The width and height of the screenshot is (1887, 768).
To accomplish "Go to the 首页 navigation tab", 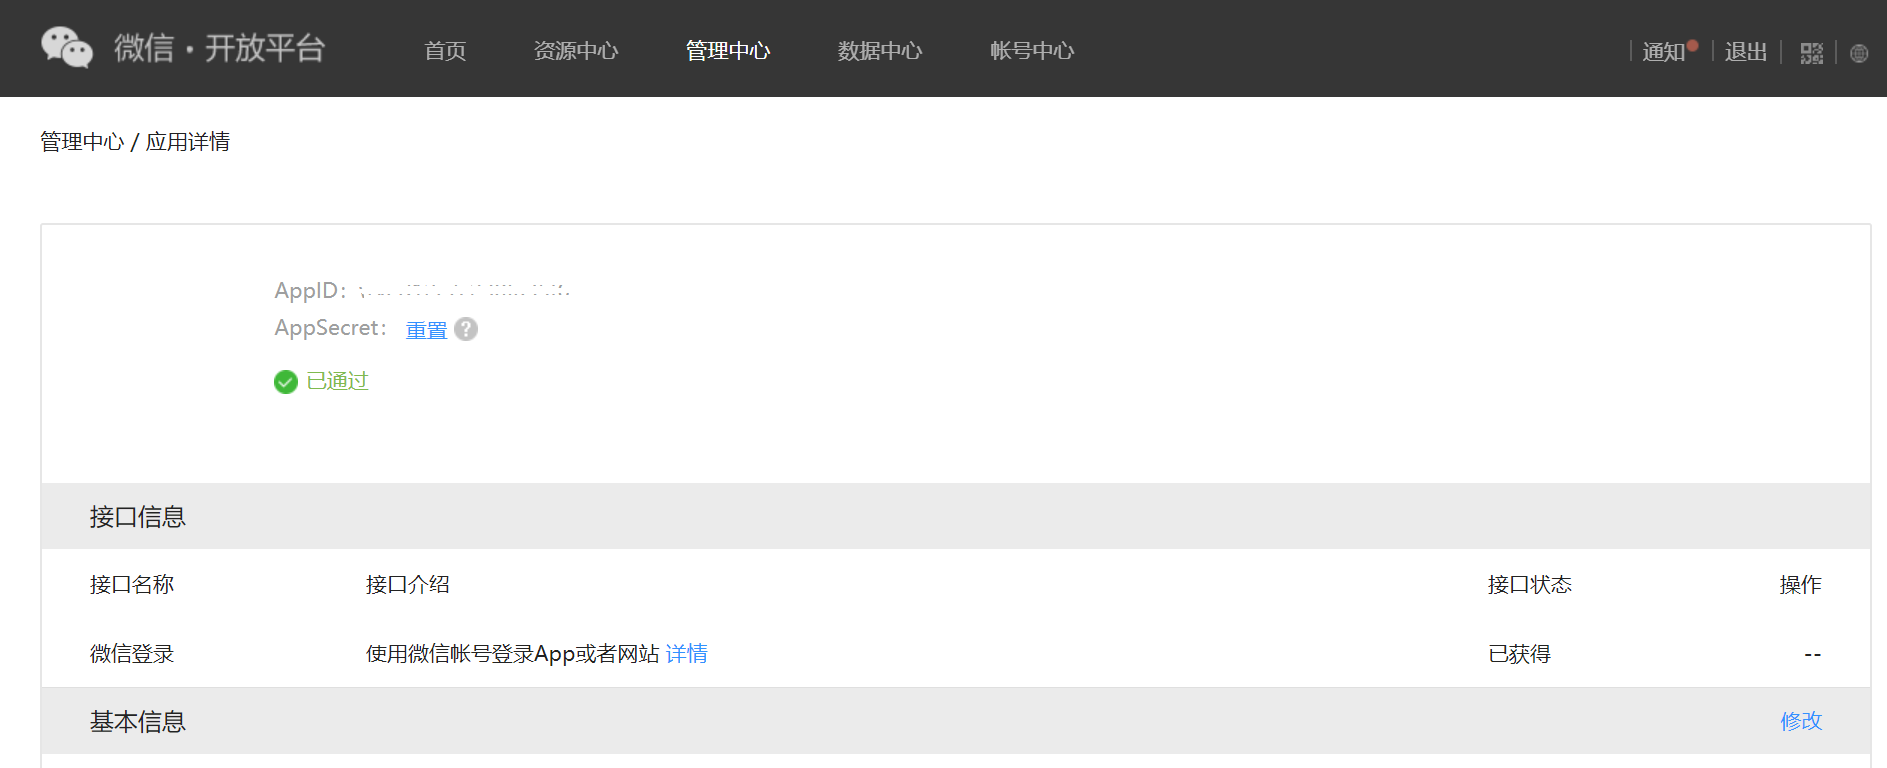I will 445,51.
